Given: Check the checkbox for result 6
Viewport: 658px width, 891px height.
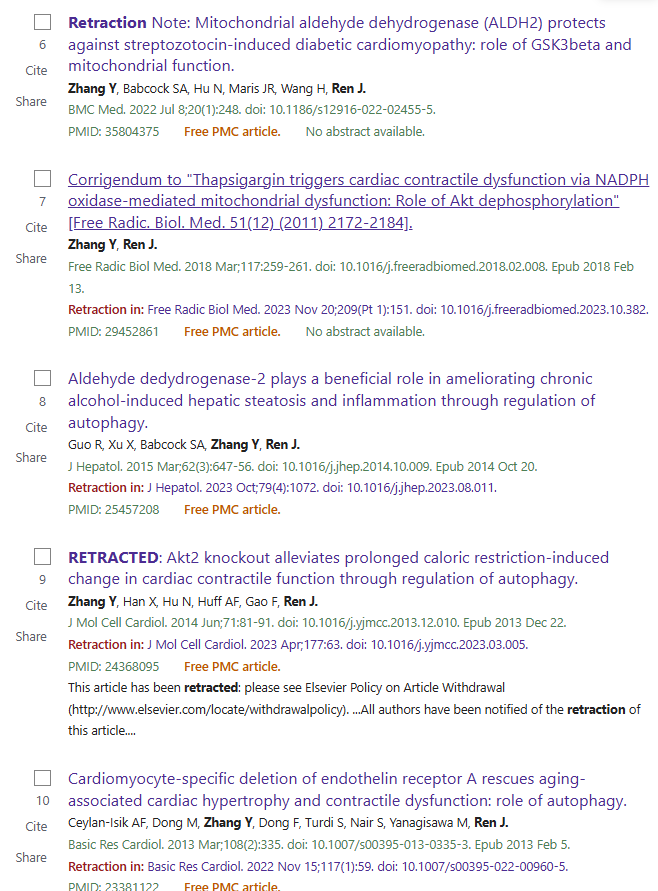Looking at the screenshot, I should click(x=42, y=22).
